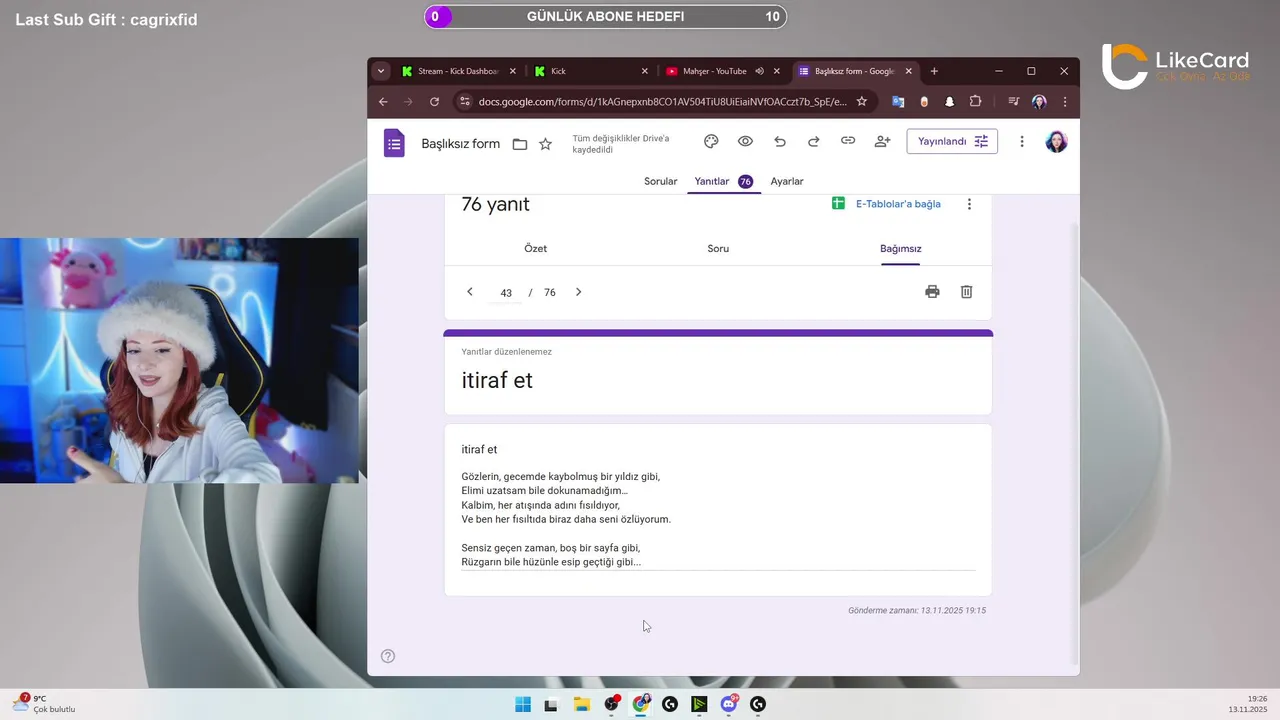Select the Bağımsız responses view
Screen dimensions: 1280x720
click(x=901, y=249)
